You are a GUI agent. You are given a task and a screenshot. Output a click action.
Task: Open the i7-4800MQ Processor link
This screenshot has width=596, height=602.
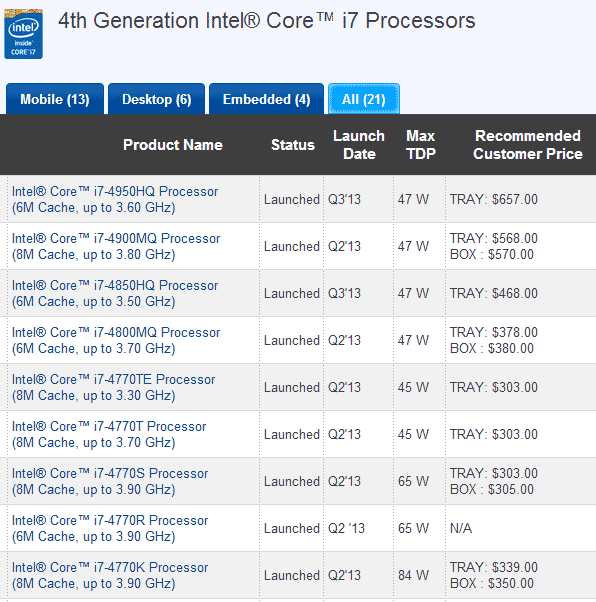(x=116, y=340)
